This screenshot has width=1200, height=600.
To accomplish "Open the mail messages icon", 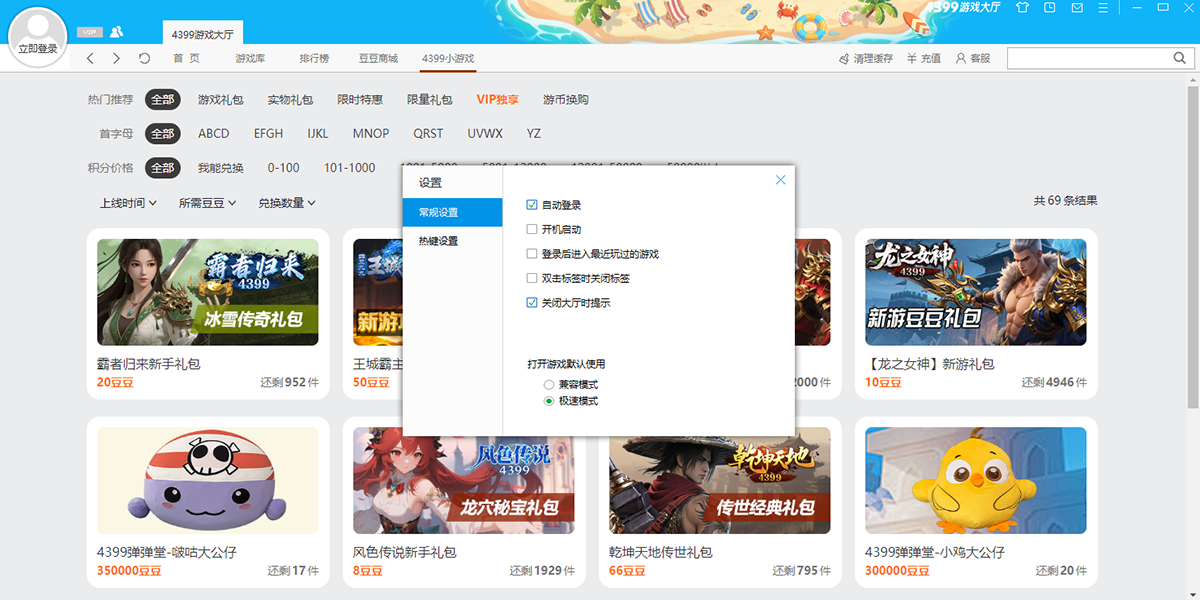I will tap(1077, 7).
